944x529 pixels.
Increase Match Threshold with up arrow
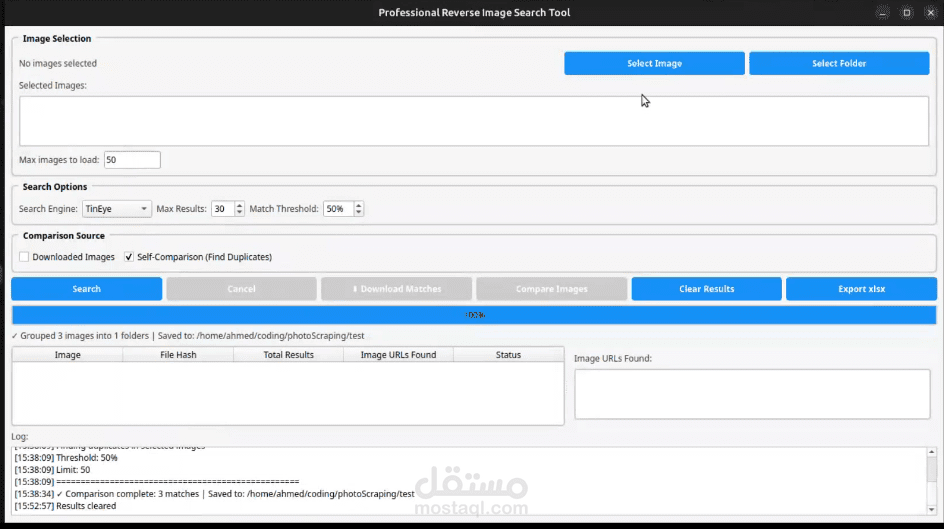tap(358, 205)
